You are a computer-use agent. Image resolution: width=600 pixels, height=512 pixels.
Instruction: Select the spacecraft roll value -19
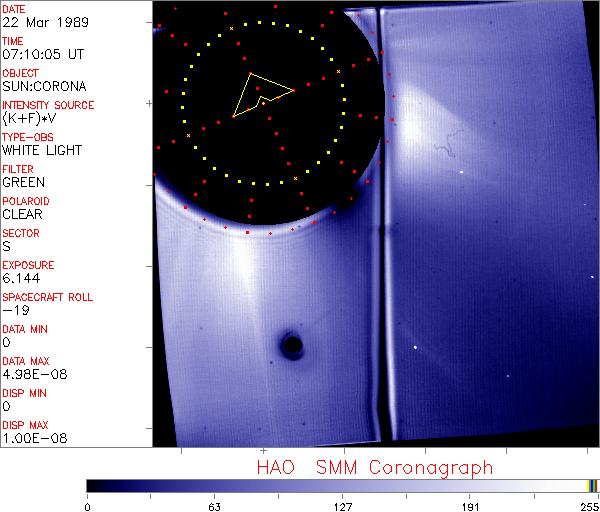click(12, 310)
